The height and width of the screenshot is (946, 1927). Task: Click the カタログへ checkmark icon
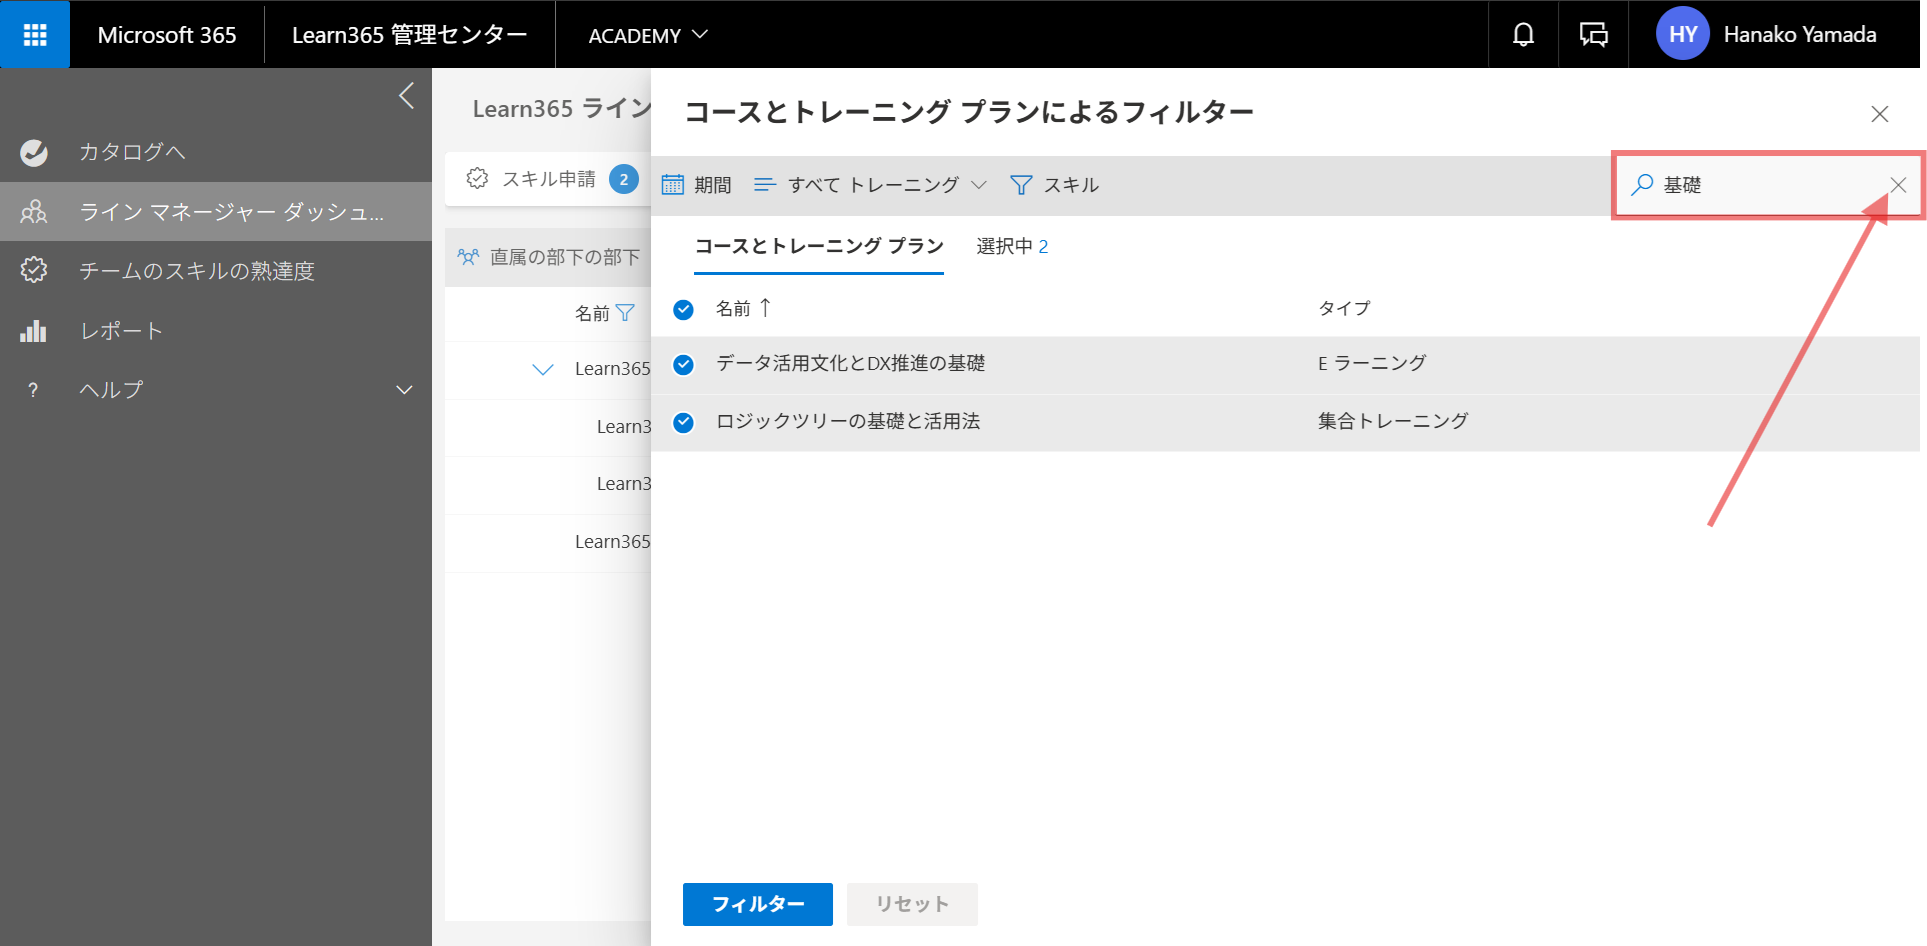coord(34,152)
